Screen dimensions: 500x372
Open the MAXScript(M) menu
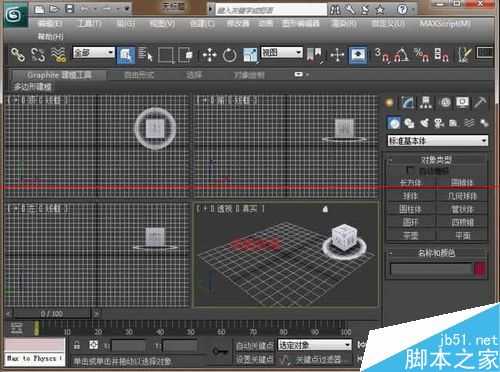pyautogui.click(x=445, y=24)
